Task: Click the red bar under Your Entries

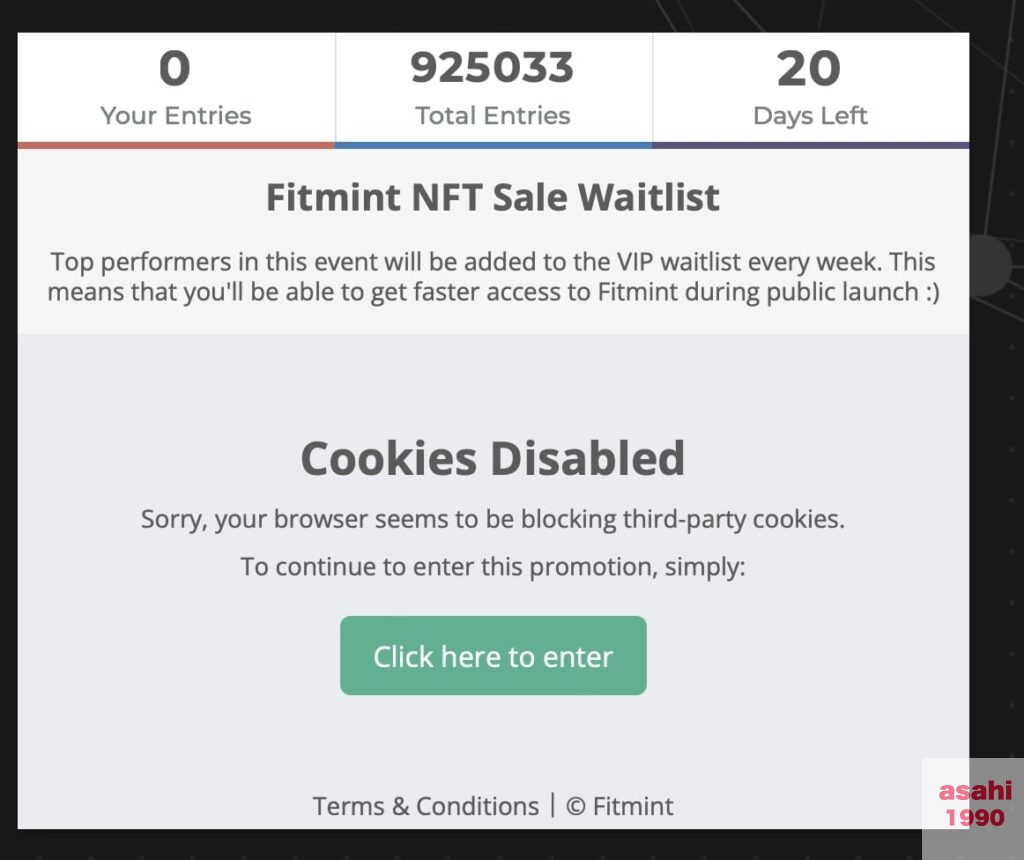Action: 176,145
